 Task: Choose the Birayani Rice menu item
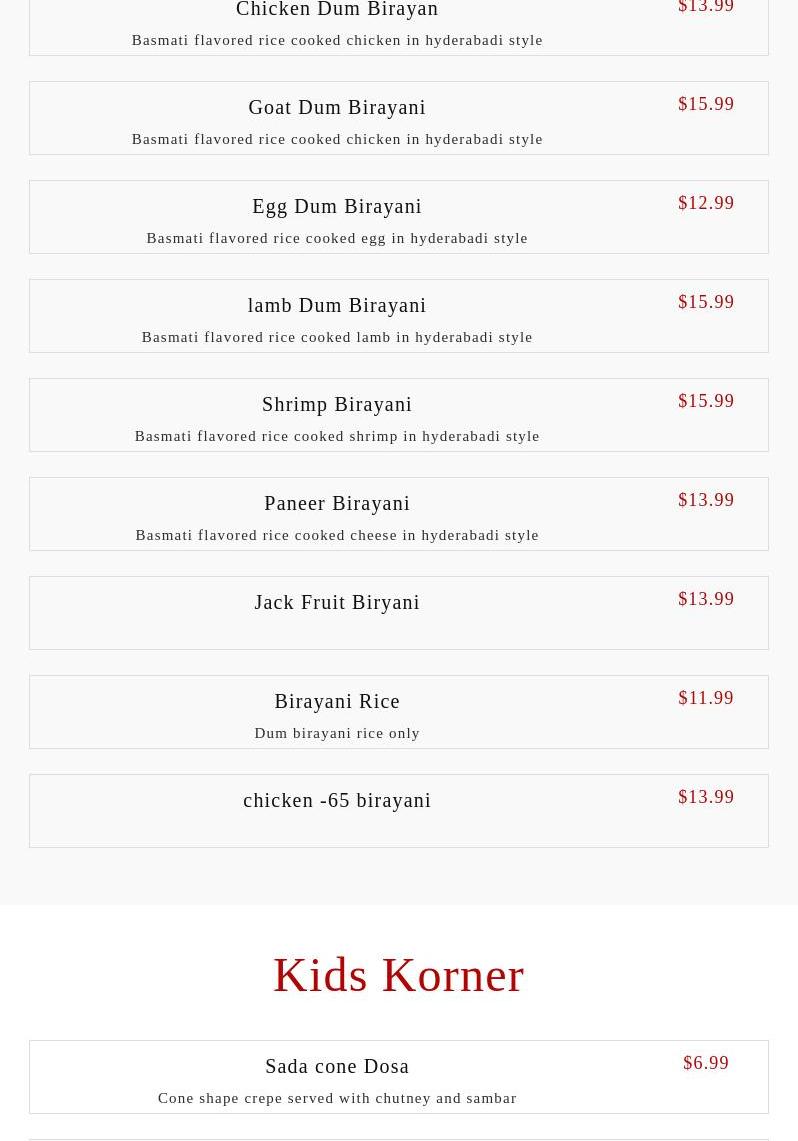click(x=337, y=701)
